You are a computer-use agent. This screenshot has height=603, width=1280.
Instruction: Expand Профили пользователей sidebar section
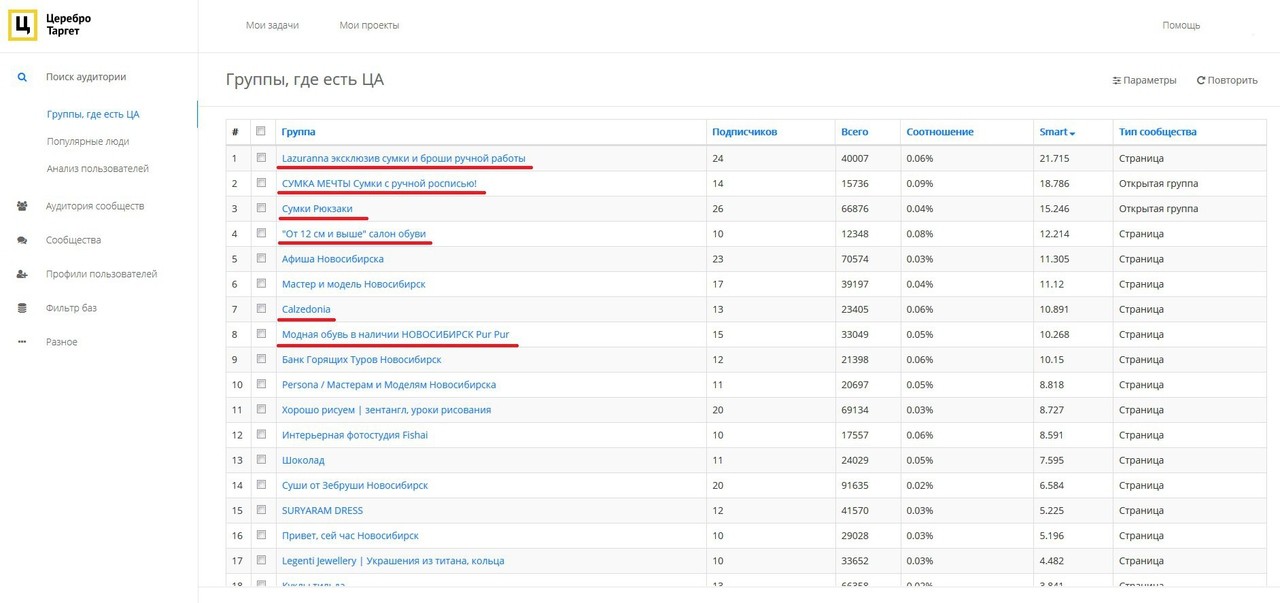click(101, 274)
